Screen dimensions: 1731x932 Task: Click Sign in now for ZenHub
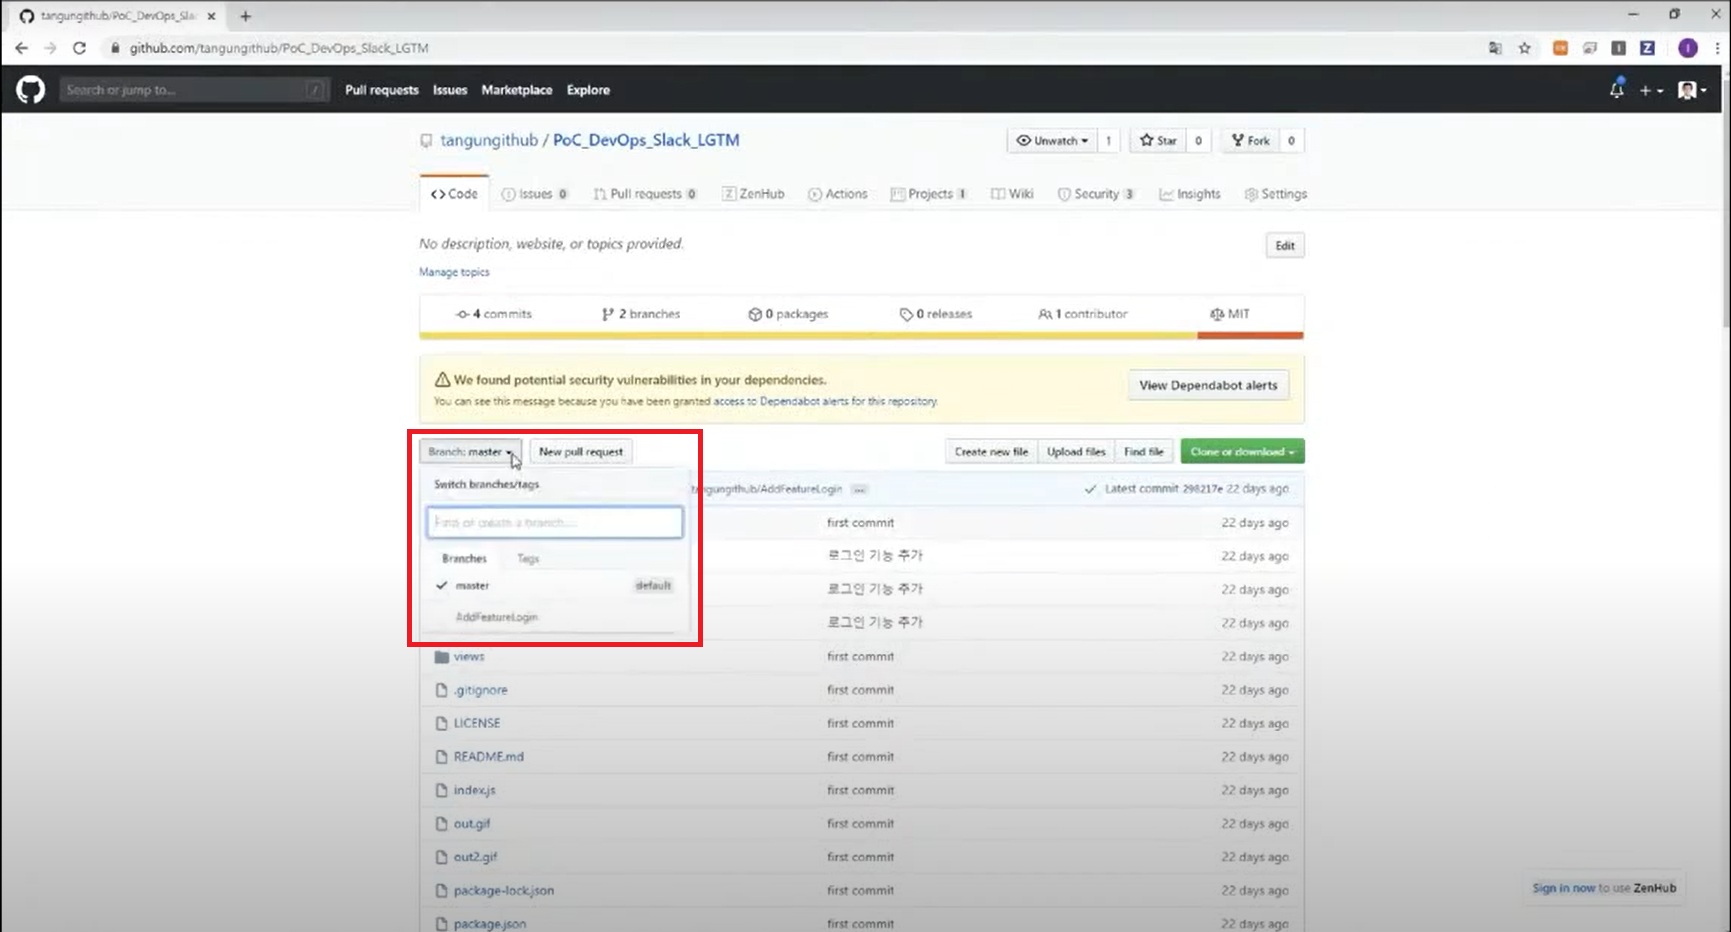[x=1564, y=888]
